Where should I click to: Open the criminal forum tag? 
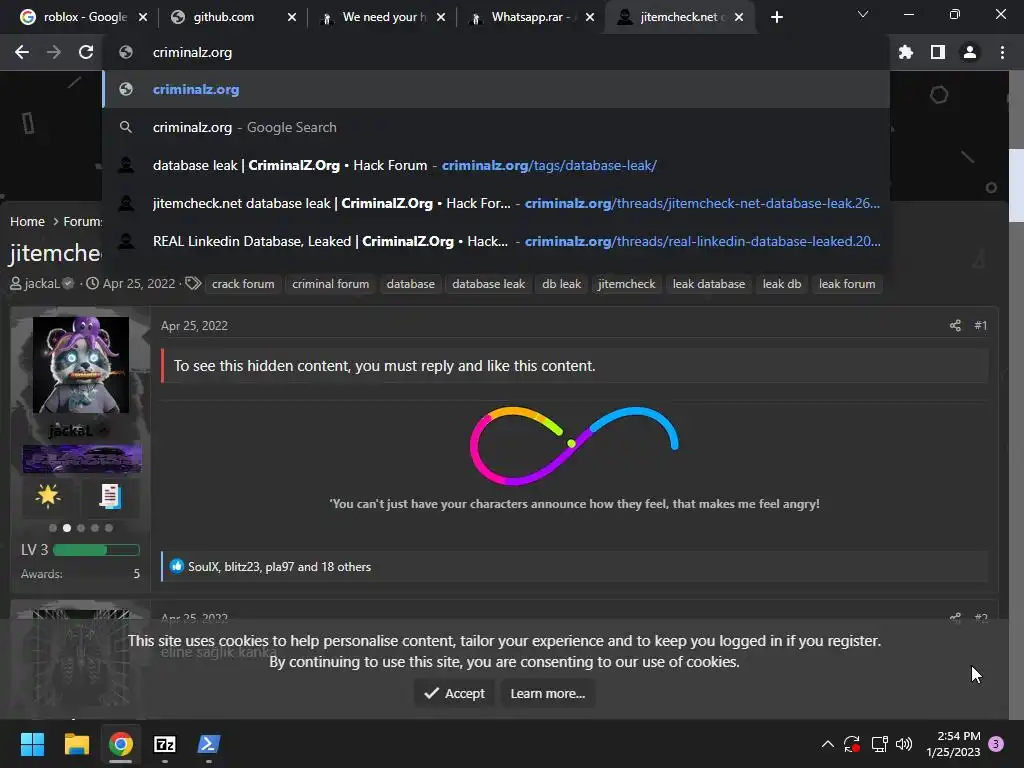pyautogui.click(x=330, y=284)
